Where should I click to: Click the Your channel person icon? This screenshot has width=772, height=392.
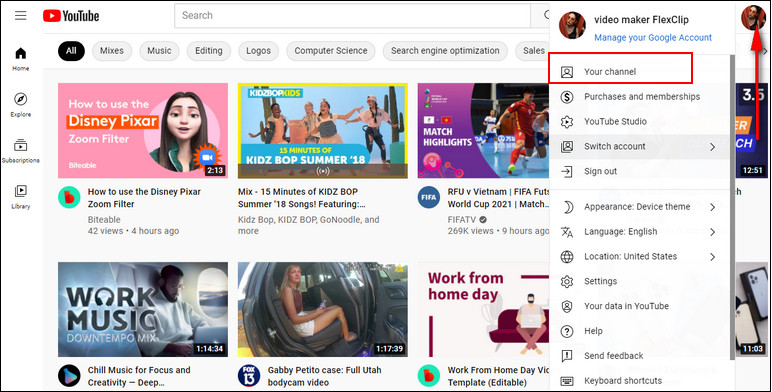click(x=567, y=72)
